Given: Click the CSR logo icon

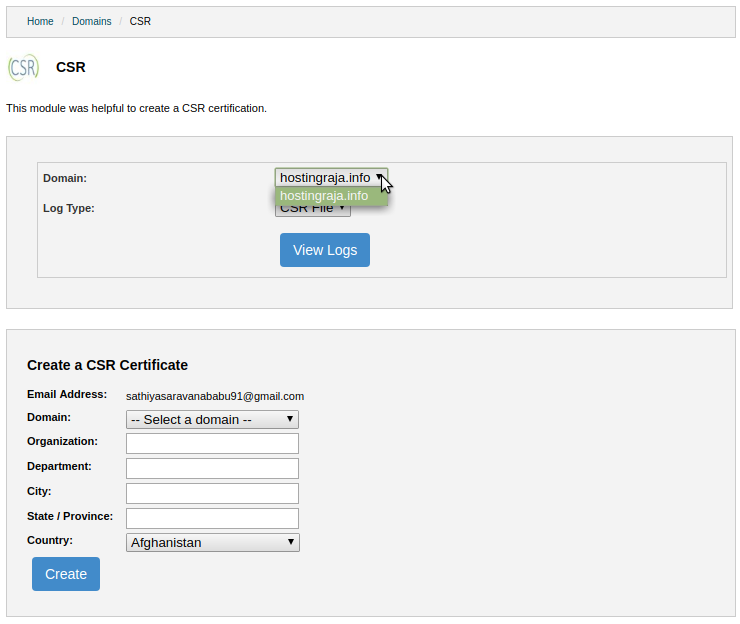Looking at the screenshot, I should click(x=23, y=68).
